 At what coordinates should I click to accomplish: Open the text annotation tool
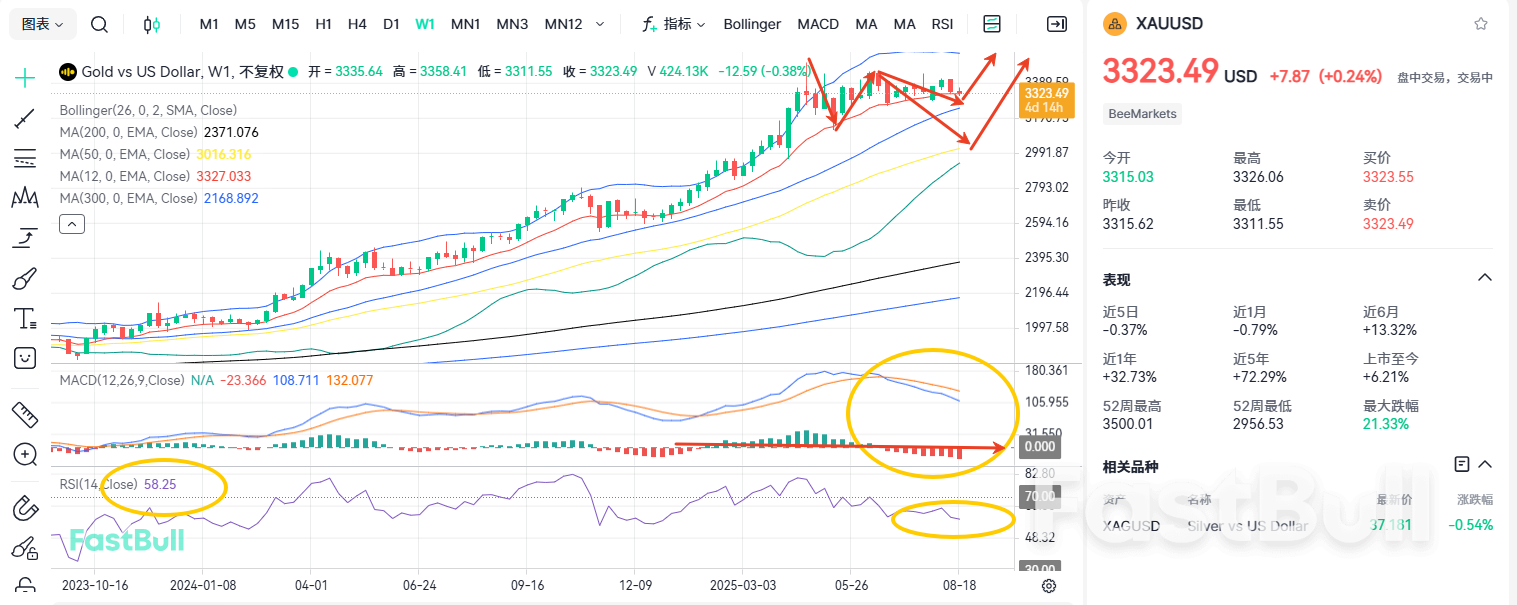24,318
